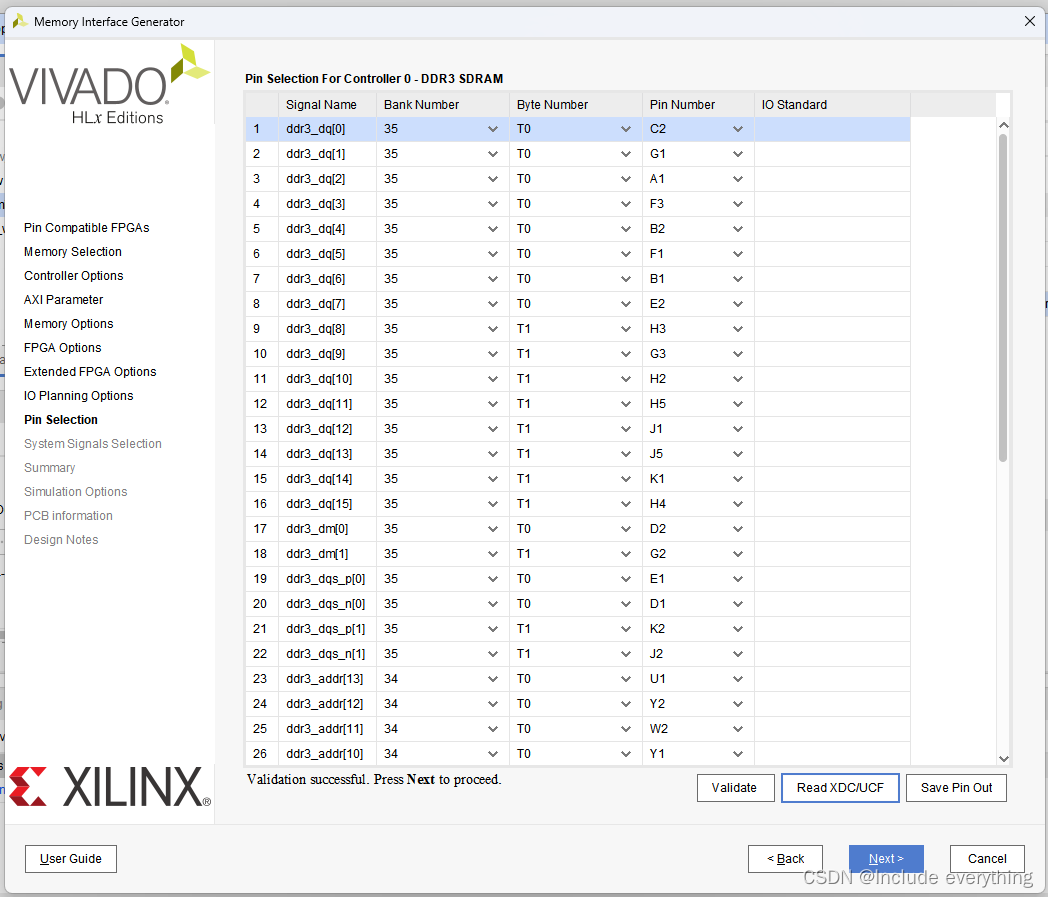The image size is (1048, 897).
Task: Click pin value H5 for ddr3_dq[11]
Action: click(x=658, y=404)
